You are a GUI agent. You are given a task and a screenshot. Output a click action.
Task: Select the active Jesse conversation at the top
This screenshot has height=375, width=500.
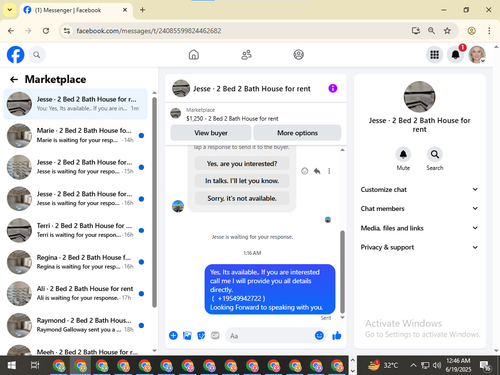point(75,104)
